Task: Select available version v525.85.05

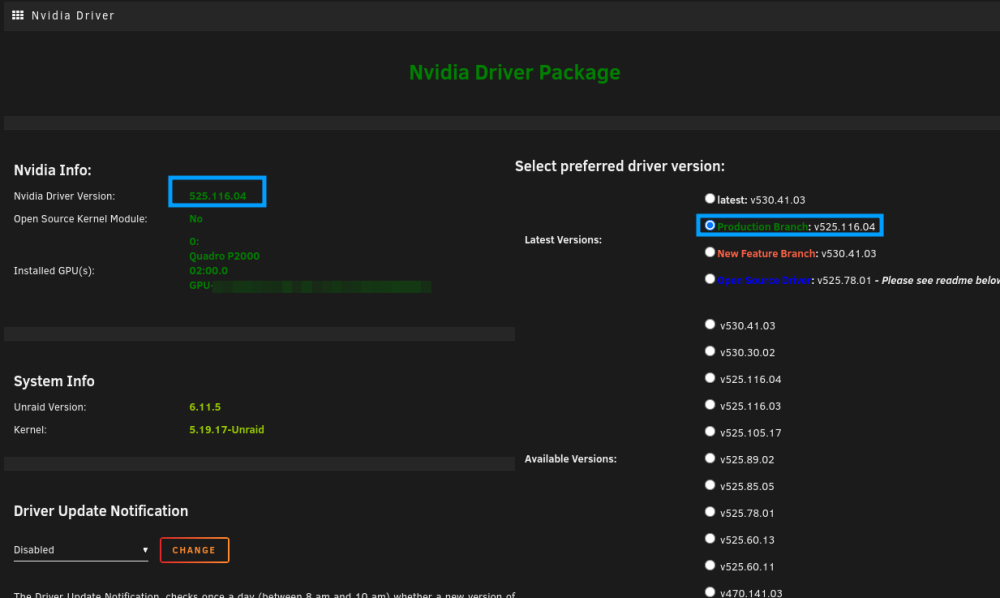Action: [x=709, y=485]
